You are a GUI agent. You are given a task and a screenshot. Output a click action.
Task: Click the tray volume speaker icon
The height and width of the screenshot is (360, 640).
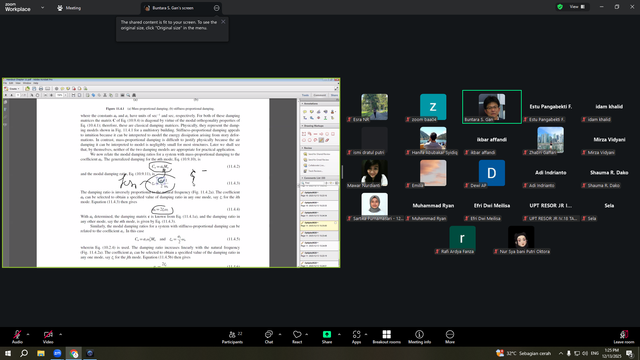coord(585,353)
